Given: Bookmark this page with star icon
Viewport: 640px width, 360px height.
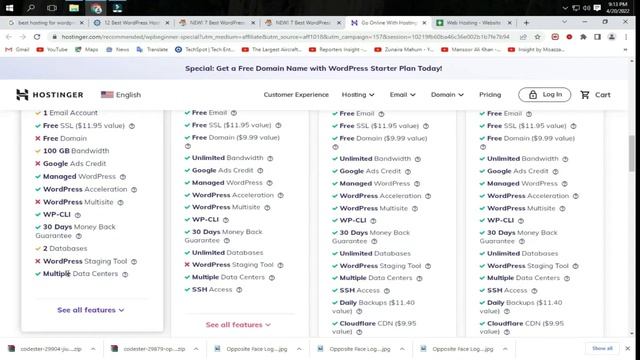Looking at the screenshot, I should 538,37.
